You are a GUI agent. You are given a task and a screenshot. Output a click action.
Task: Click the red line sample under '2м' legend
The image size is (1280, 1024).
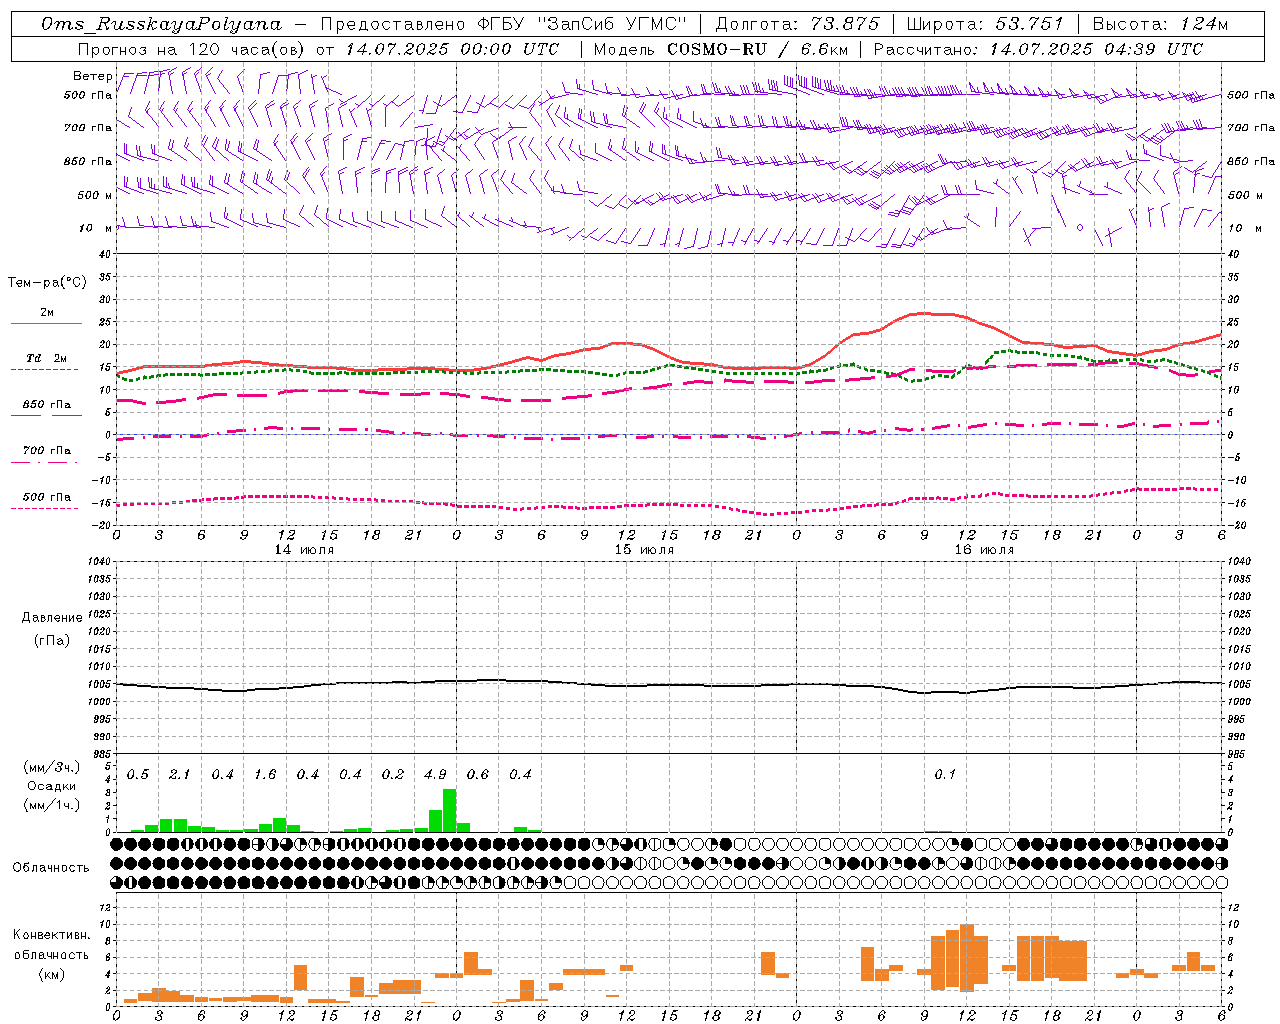47,323
